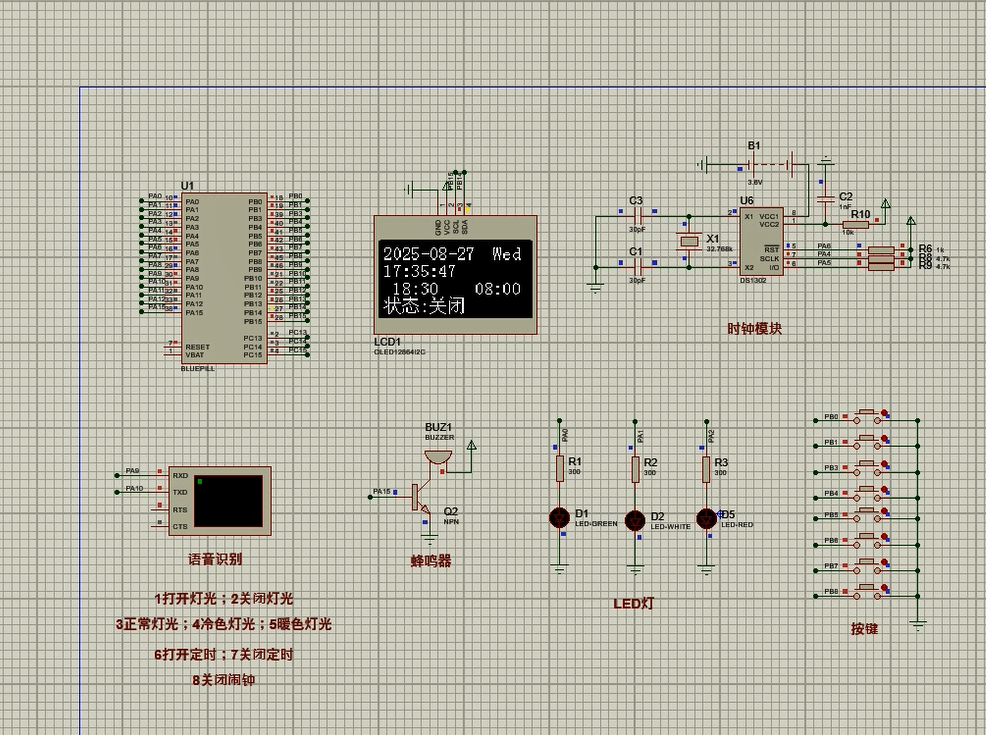Select the 蜂鸣器 label under the buzzer
The height and width of the screenshot is (735, 986).
click(431, 561)
